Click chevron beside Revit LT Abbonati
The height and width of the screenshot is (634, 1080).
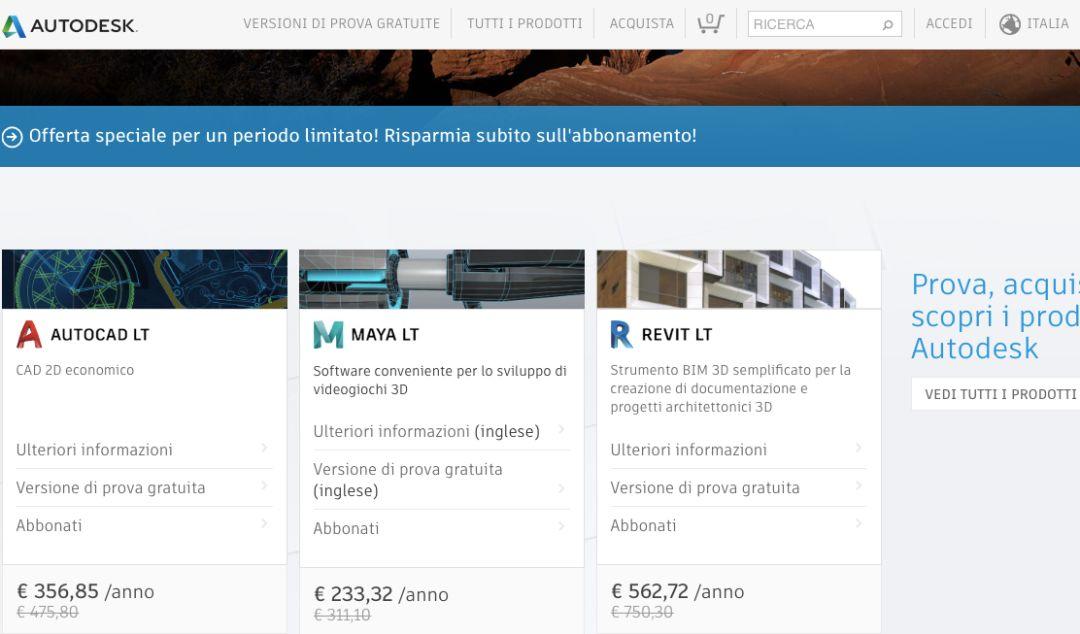coord(858,524)
